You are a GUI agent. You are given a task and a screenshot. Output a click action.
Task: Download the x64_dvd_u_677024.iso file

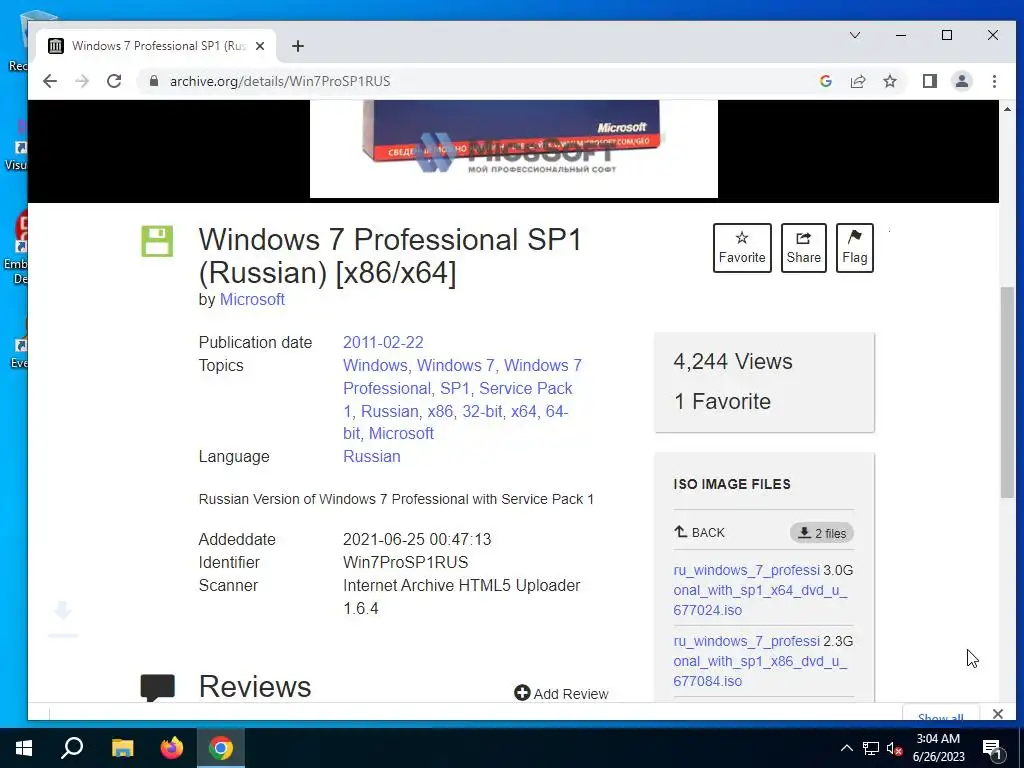tap(760, 590)
